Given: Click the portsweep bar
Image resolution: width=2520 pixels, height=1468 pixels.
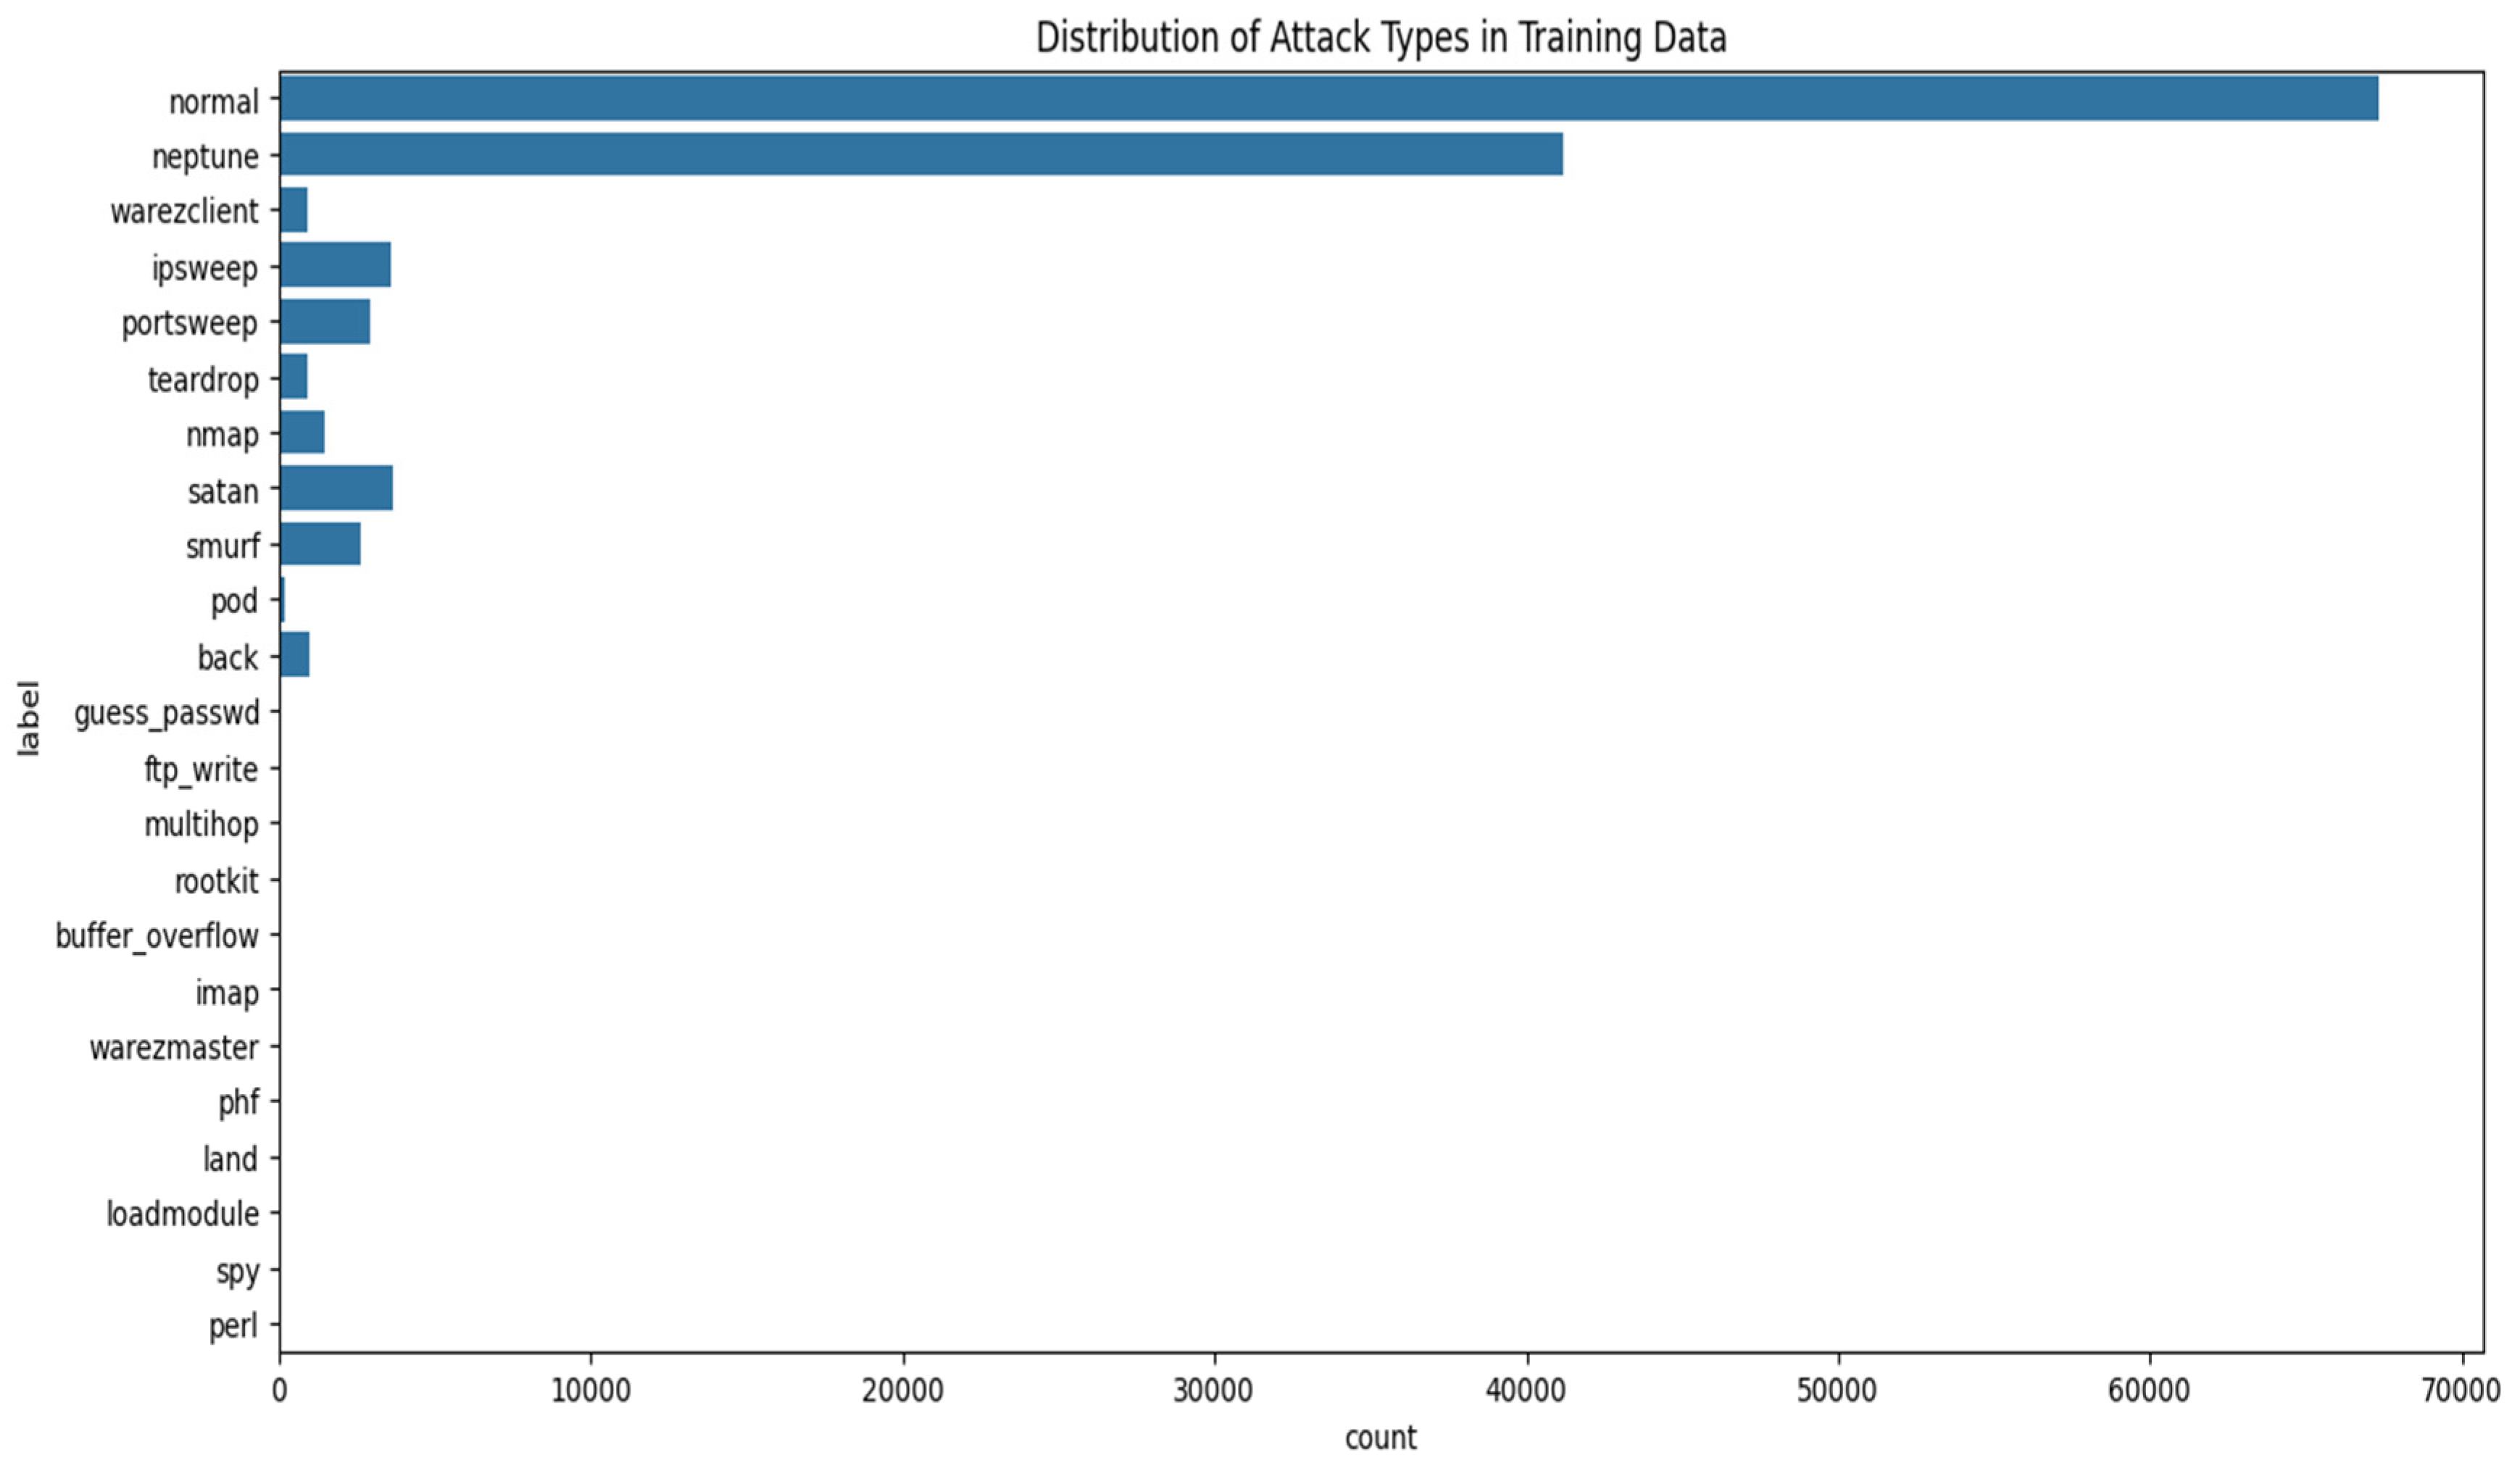Looking at the screenshot, I should coord(325,322).
